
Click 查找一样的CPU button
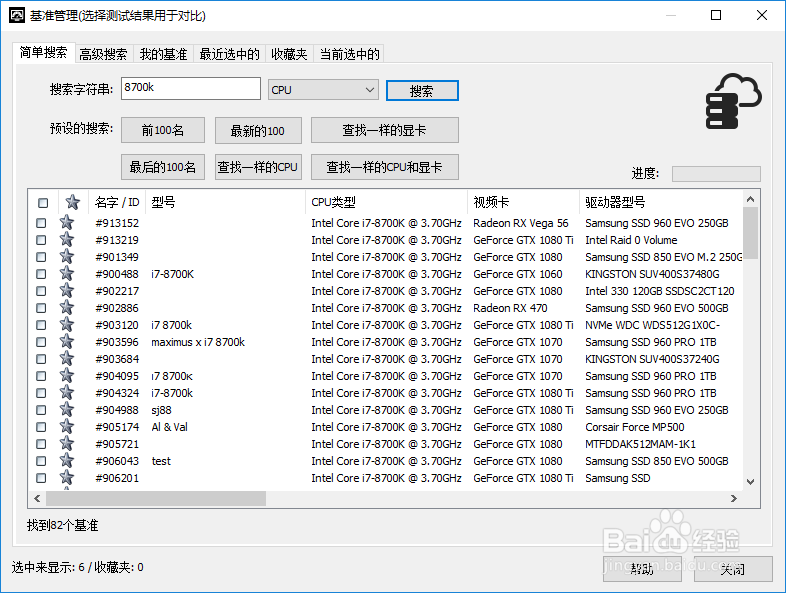(258, 167)
